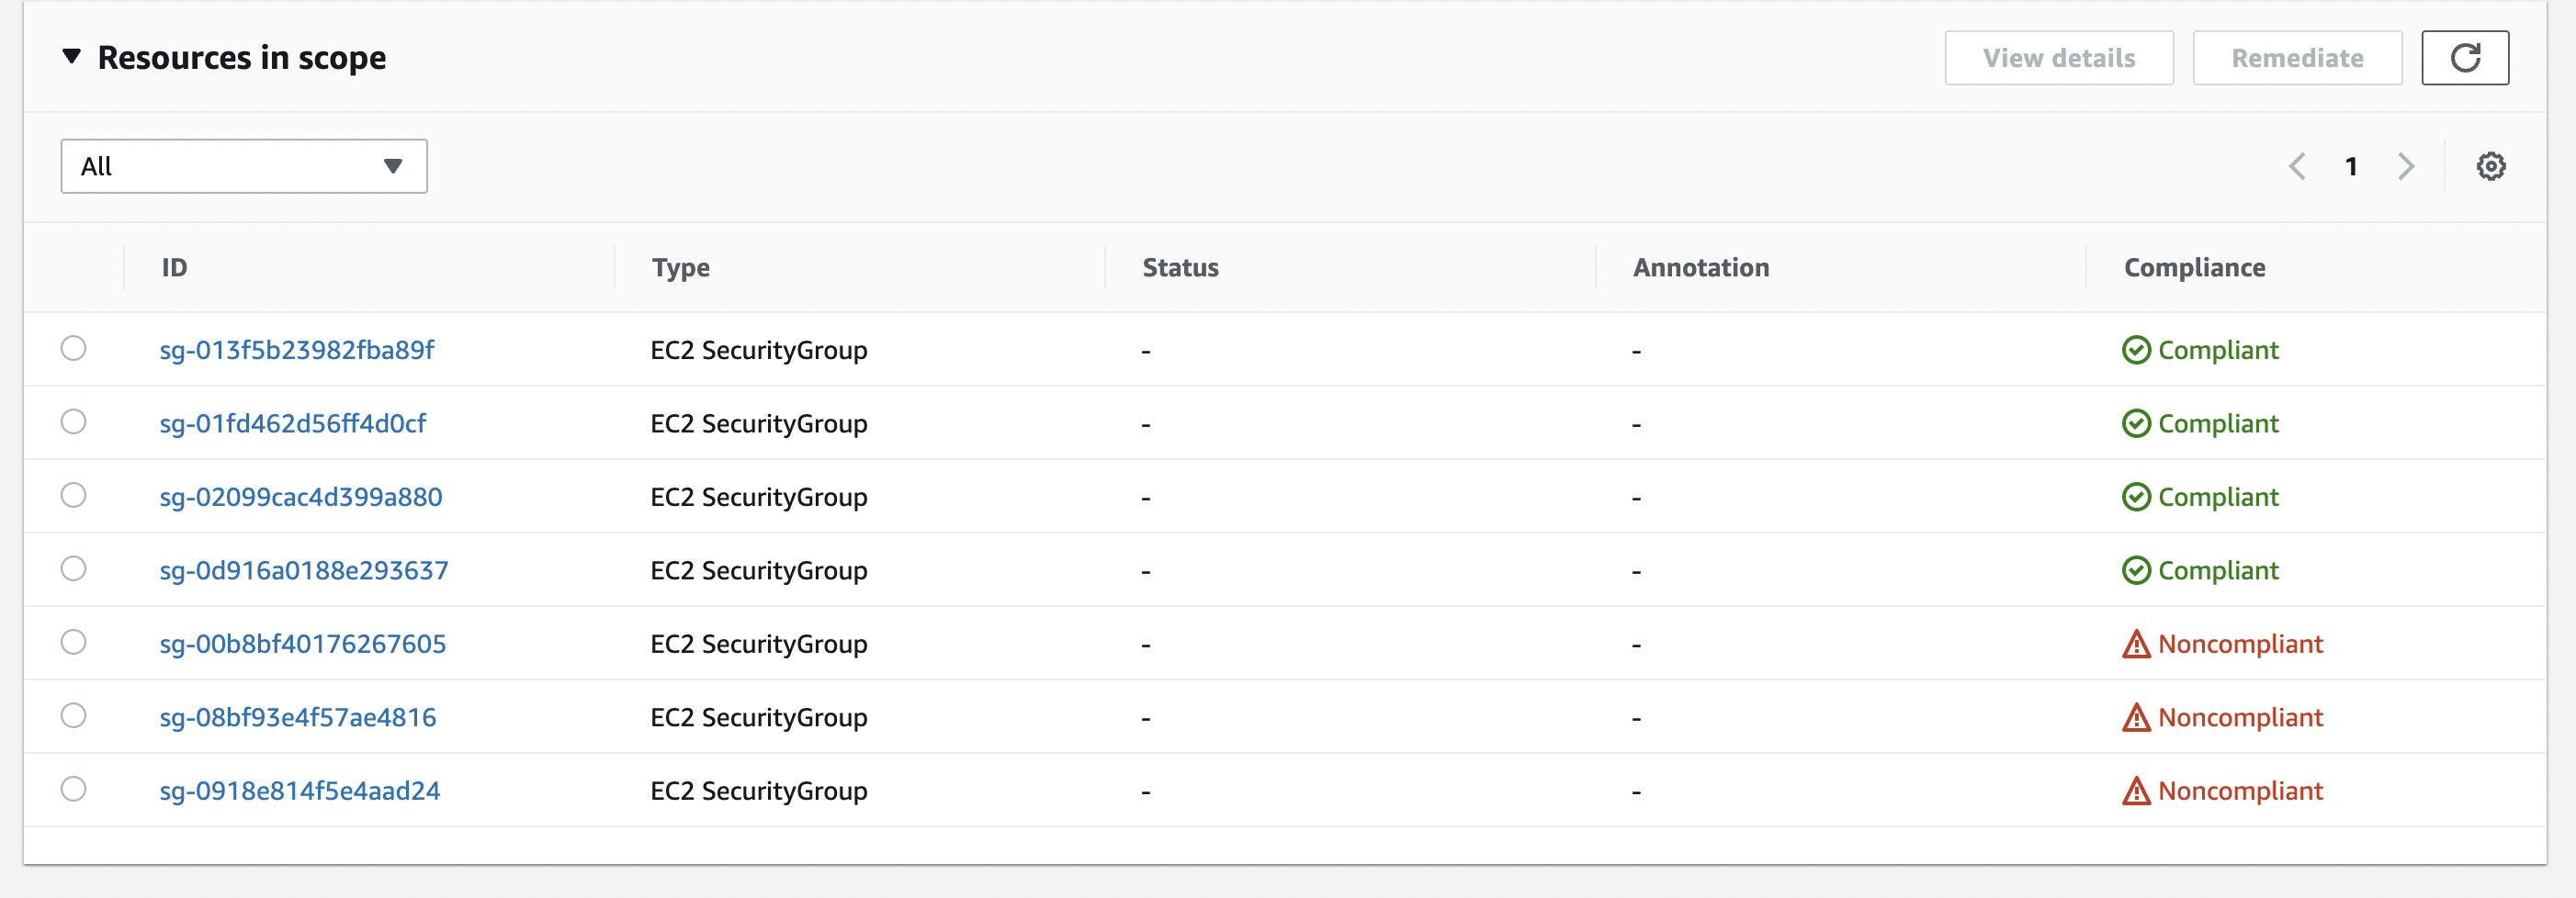Go to next page arrow
Screen dimensions: 2576x898
pos(2405,166)
